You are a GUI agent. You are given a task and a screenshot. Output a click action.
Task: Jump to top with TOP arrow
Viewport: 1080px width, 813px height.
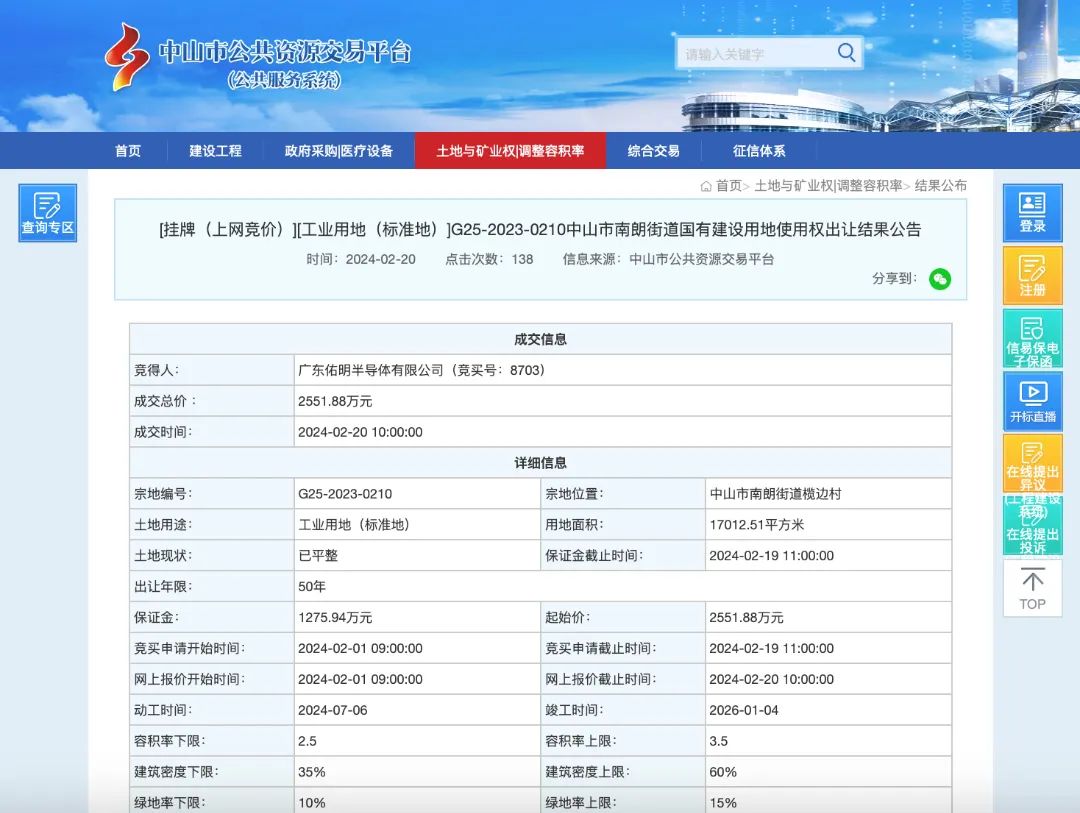tap(1032, 588)
